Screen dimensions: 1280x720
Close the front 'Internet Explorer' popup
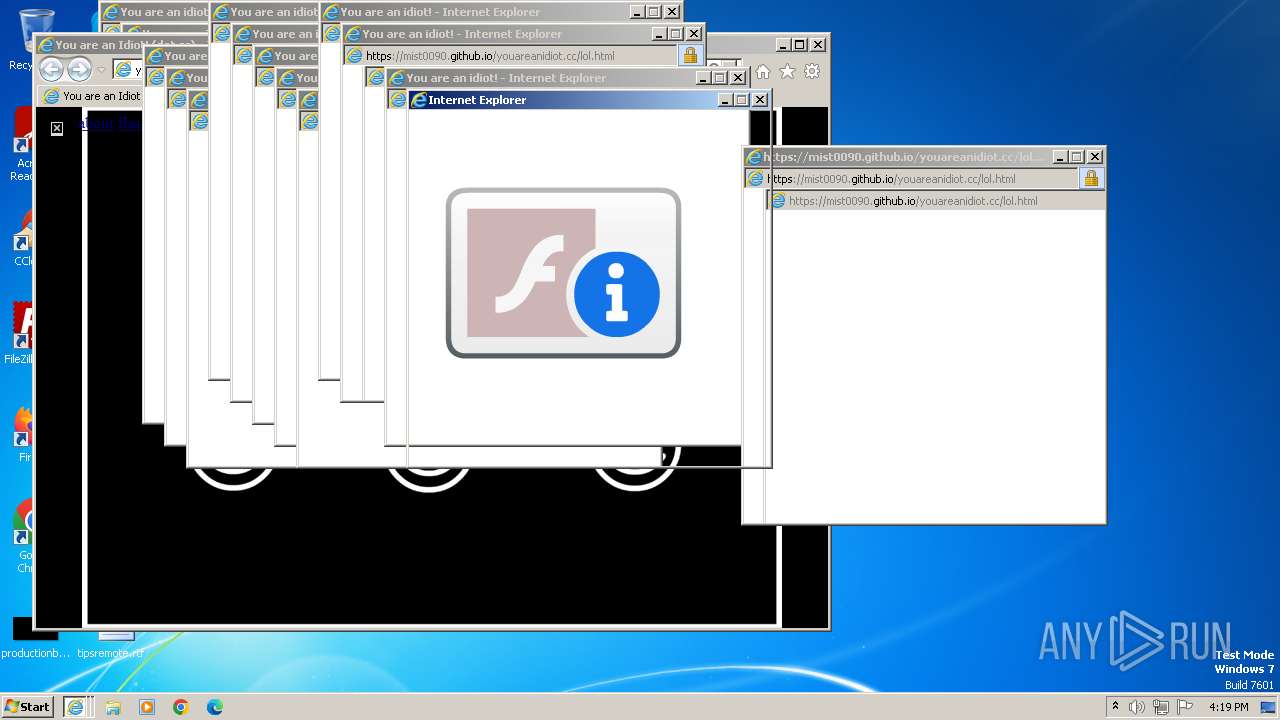tap(760, 100)
